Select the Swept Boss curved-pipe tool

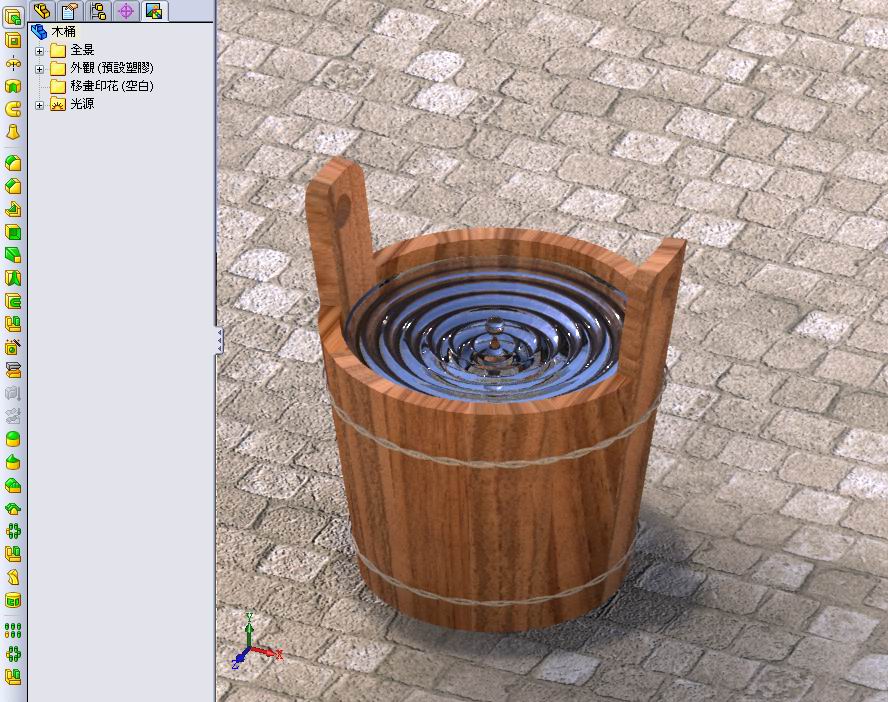click(x=12, y=109)
